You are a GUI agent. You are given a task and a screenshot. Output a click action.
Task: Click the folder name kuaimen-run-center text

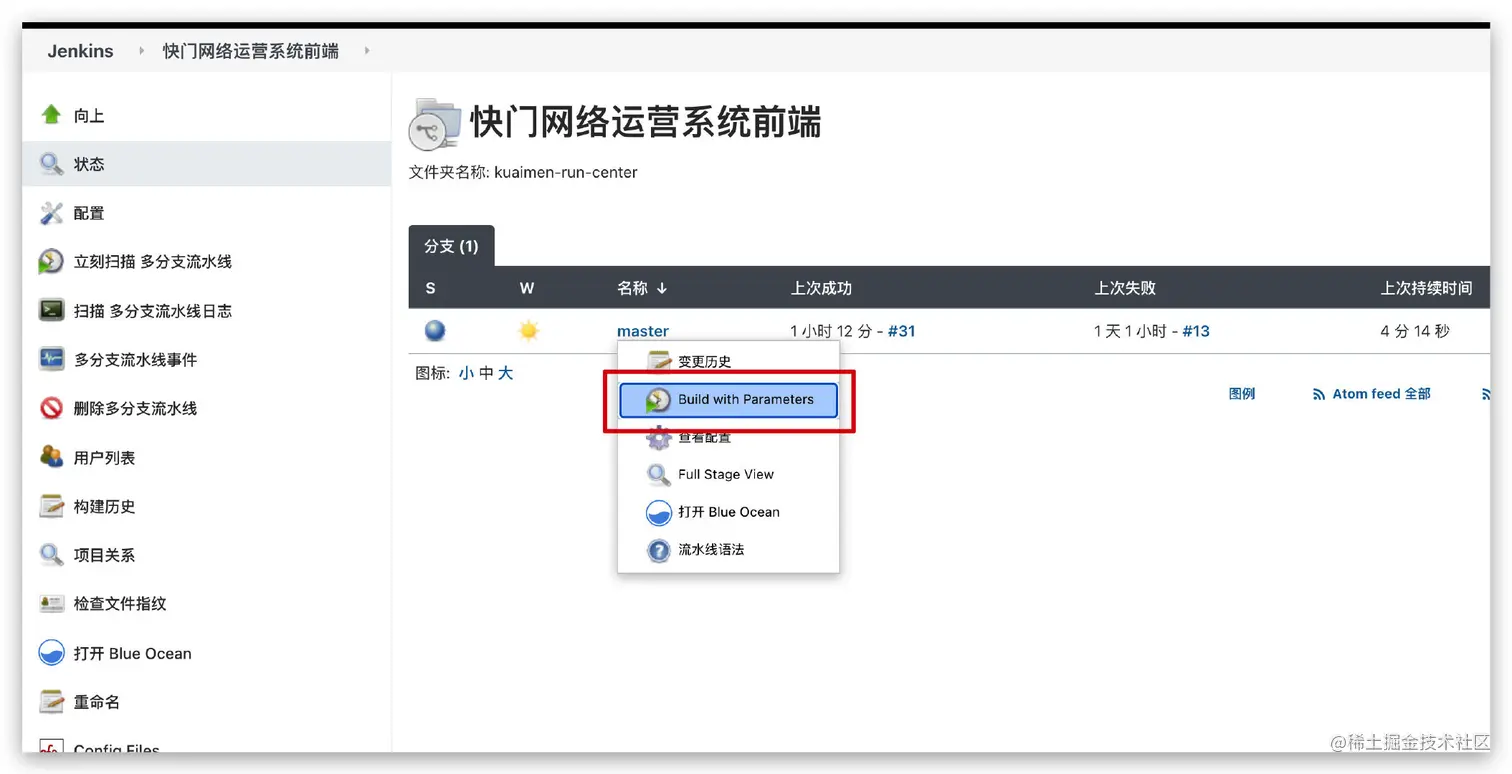(x=566, y=172)
